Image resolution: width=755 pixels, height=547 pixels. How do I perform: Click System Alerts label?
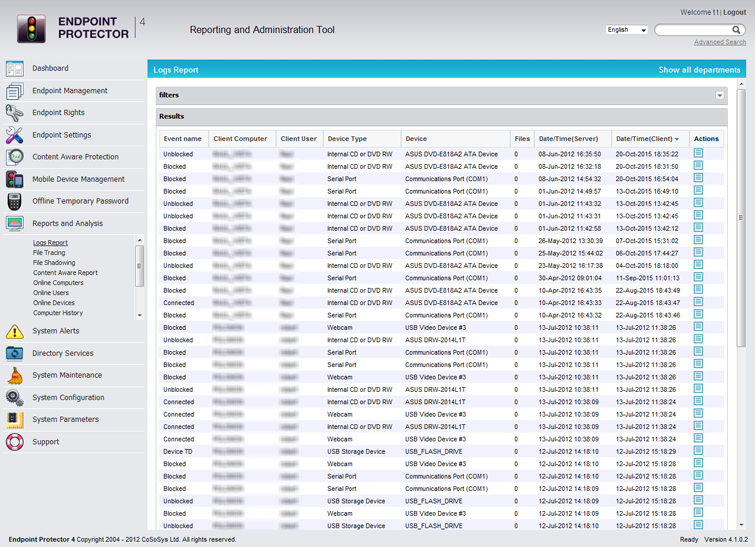[x=55, y=331]
